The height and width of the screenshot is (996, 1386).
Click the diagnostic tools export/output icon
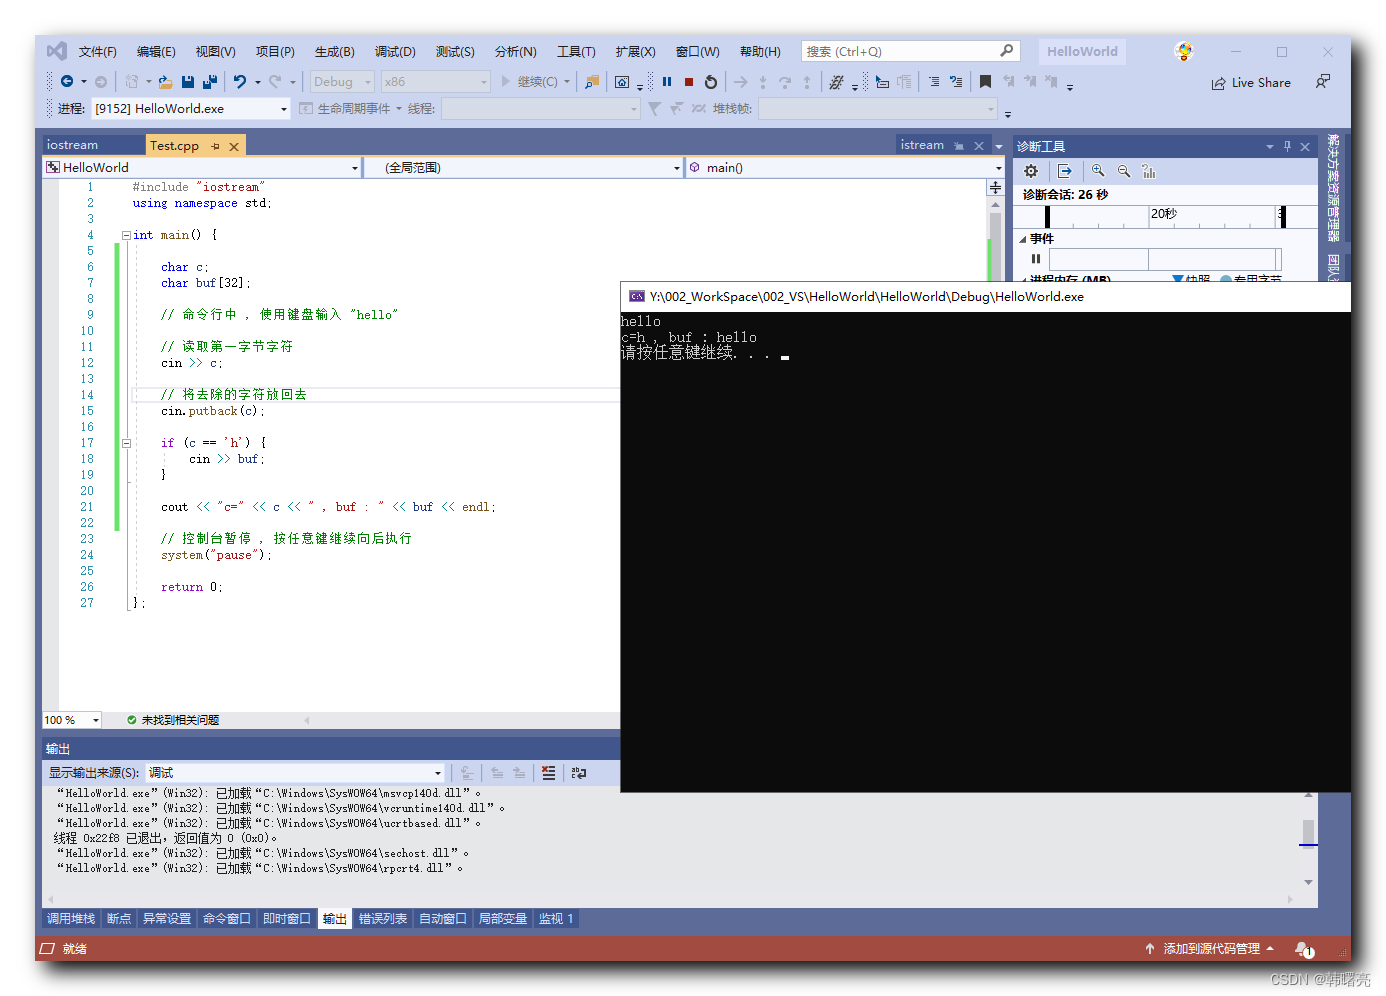(x=1065, y=171)
